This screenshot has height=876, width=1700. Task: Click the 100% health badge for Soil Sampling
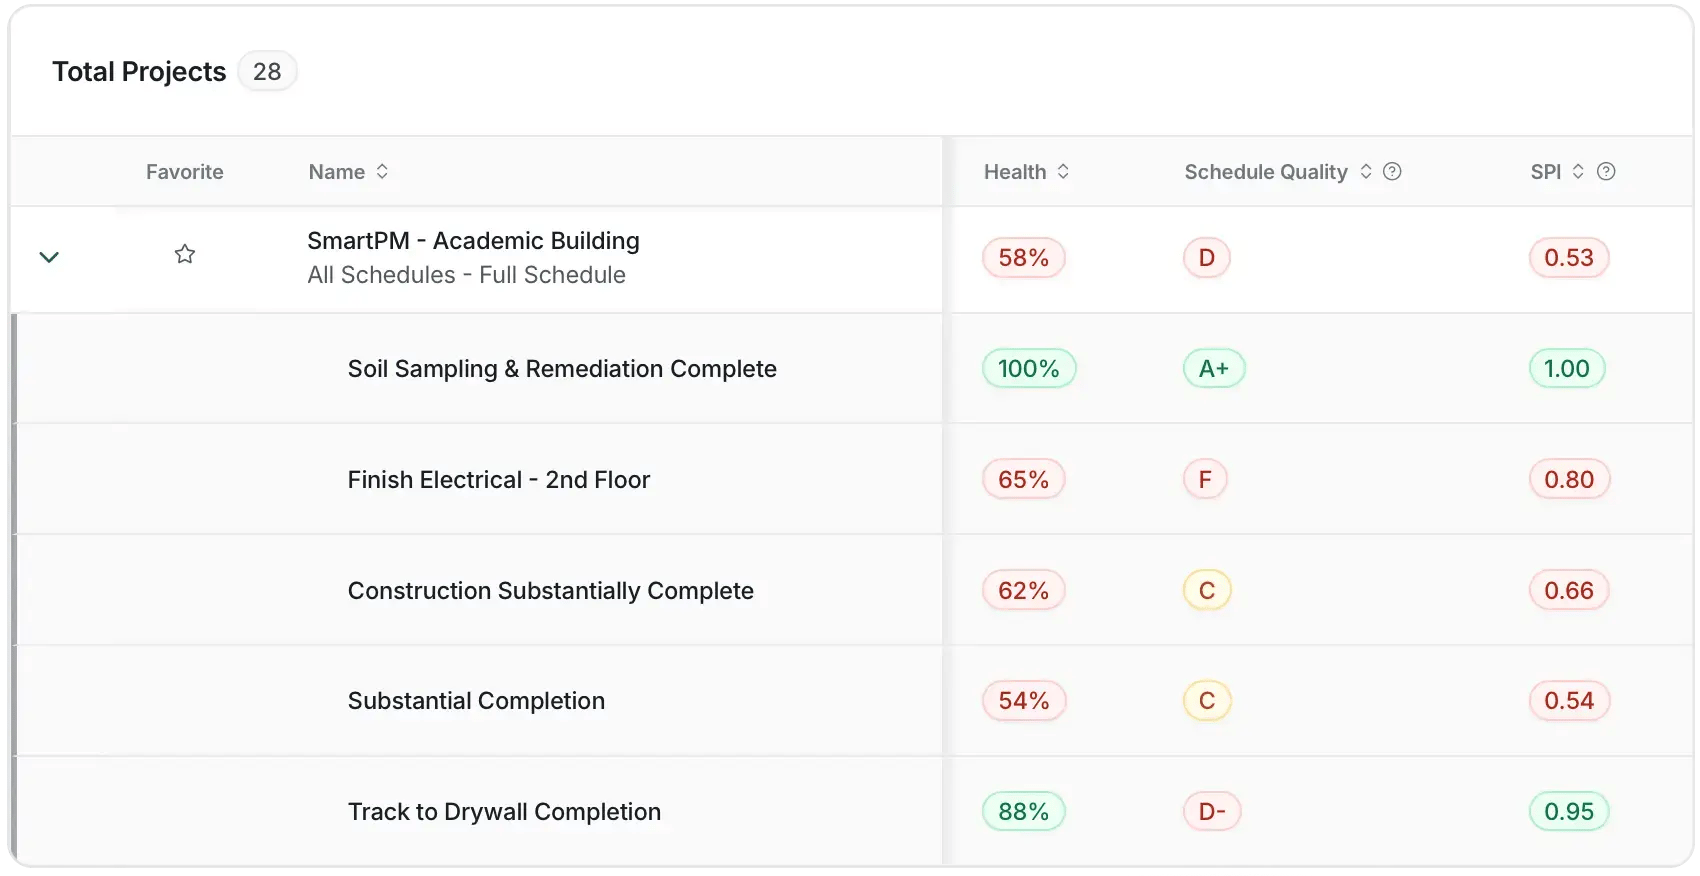tap(1028, 368)
